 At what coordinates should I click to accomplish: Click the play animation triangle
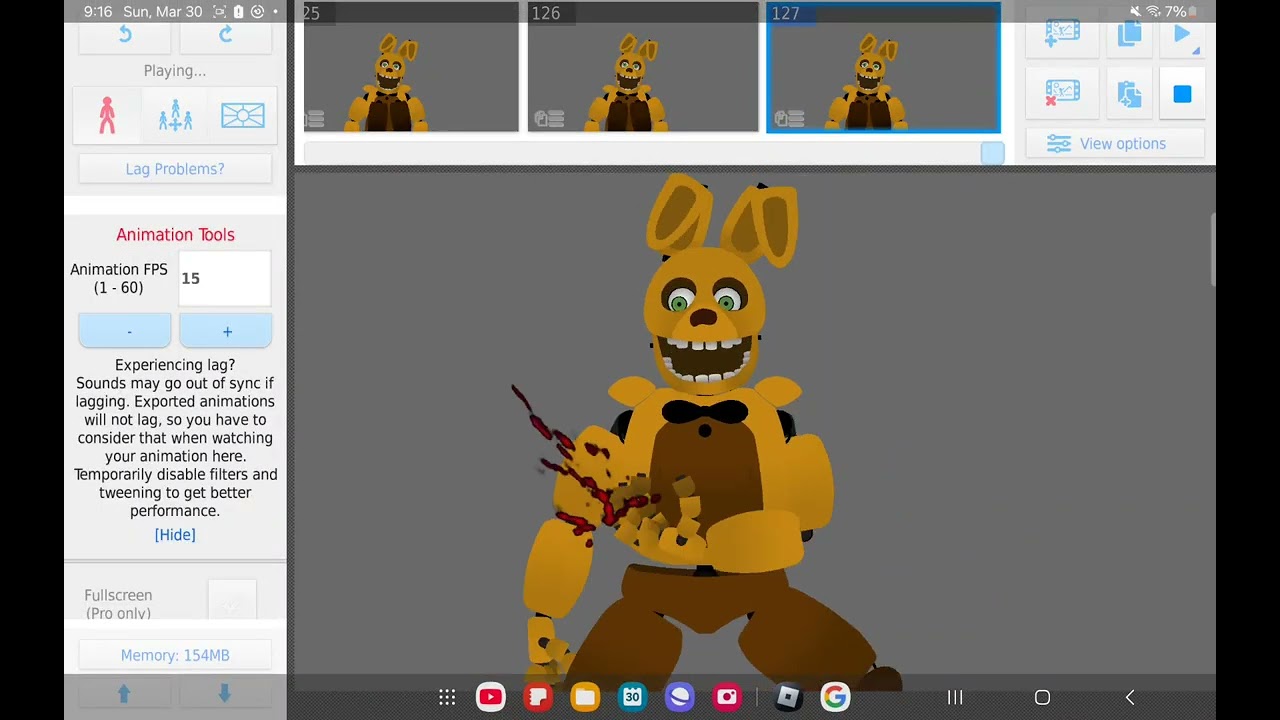click(1183, 34)
